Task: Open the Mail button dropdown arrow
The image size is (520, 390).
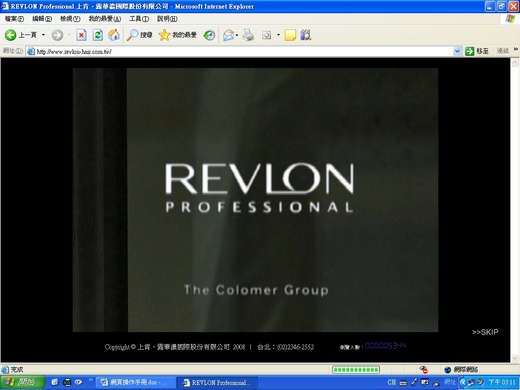Action: [x=237, y=35]
